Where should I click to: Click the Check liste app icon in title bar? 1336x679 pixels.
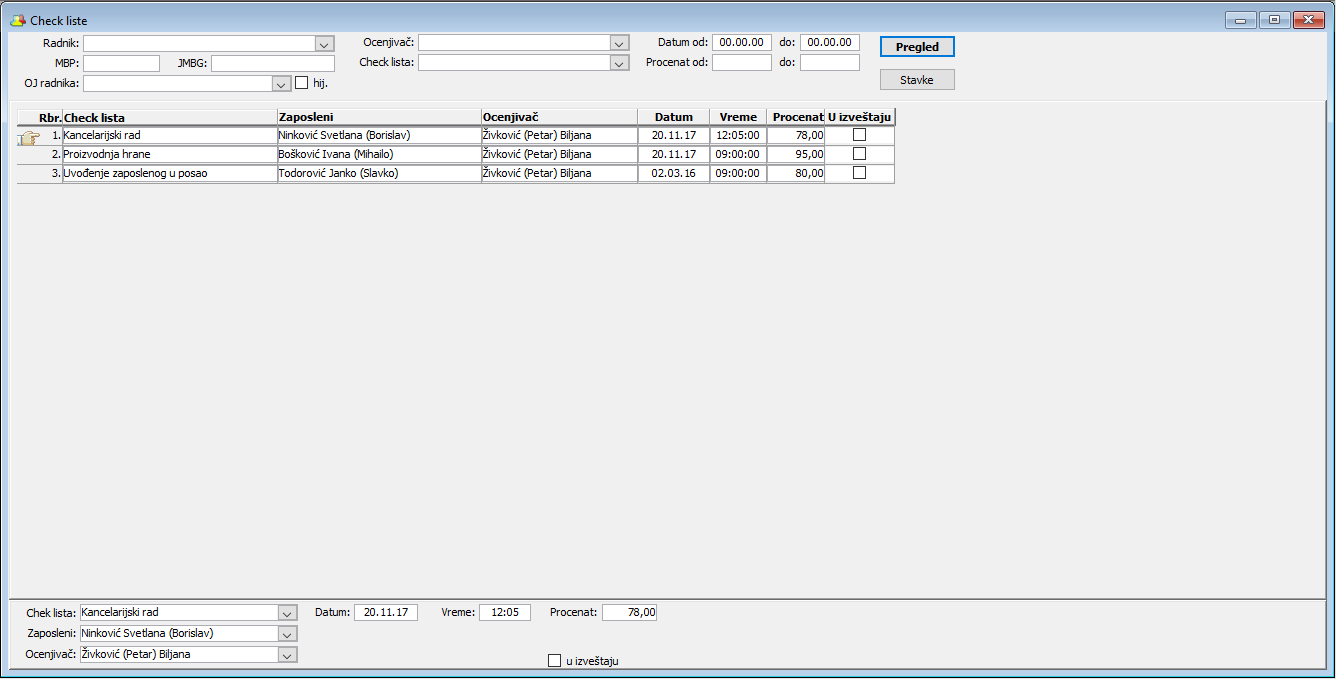[x=18, y=20]
